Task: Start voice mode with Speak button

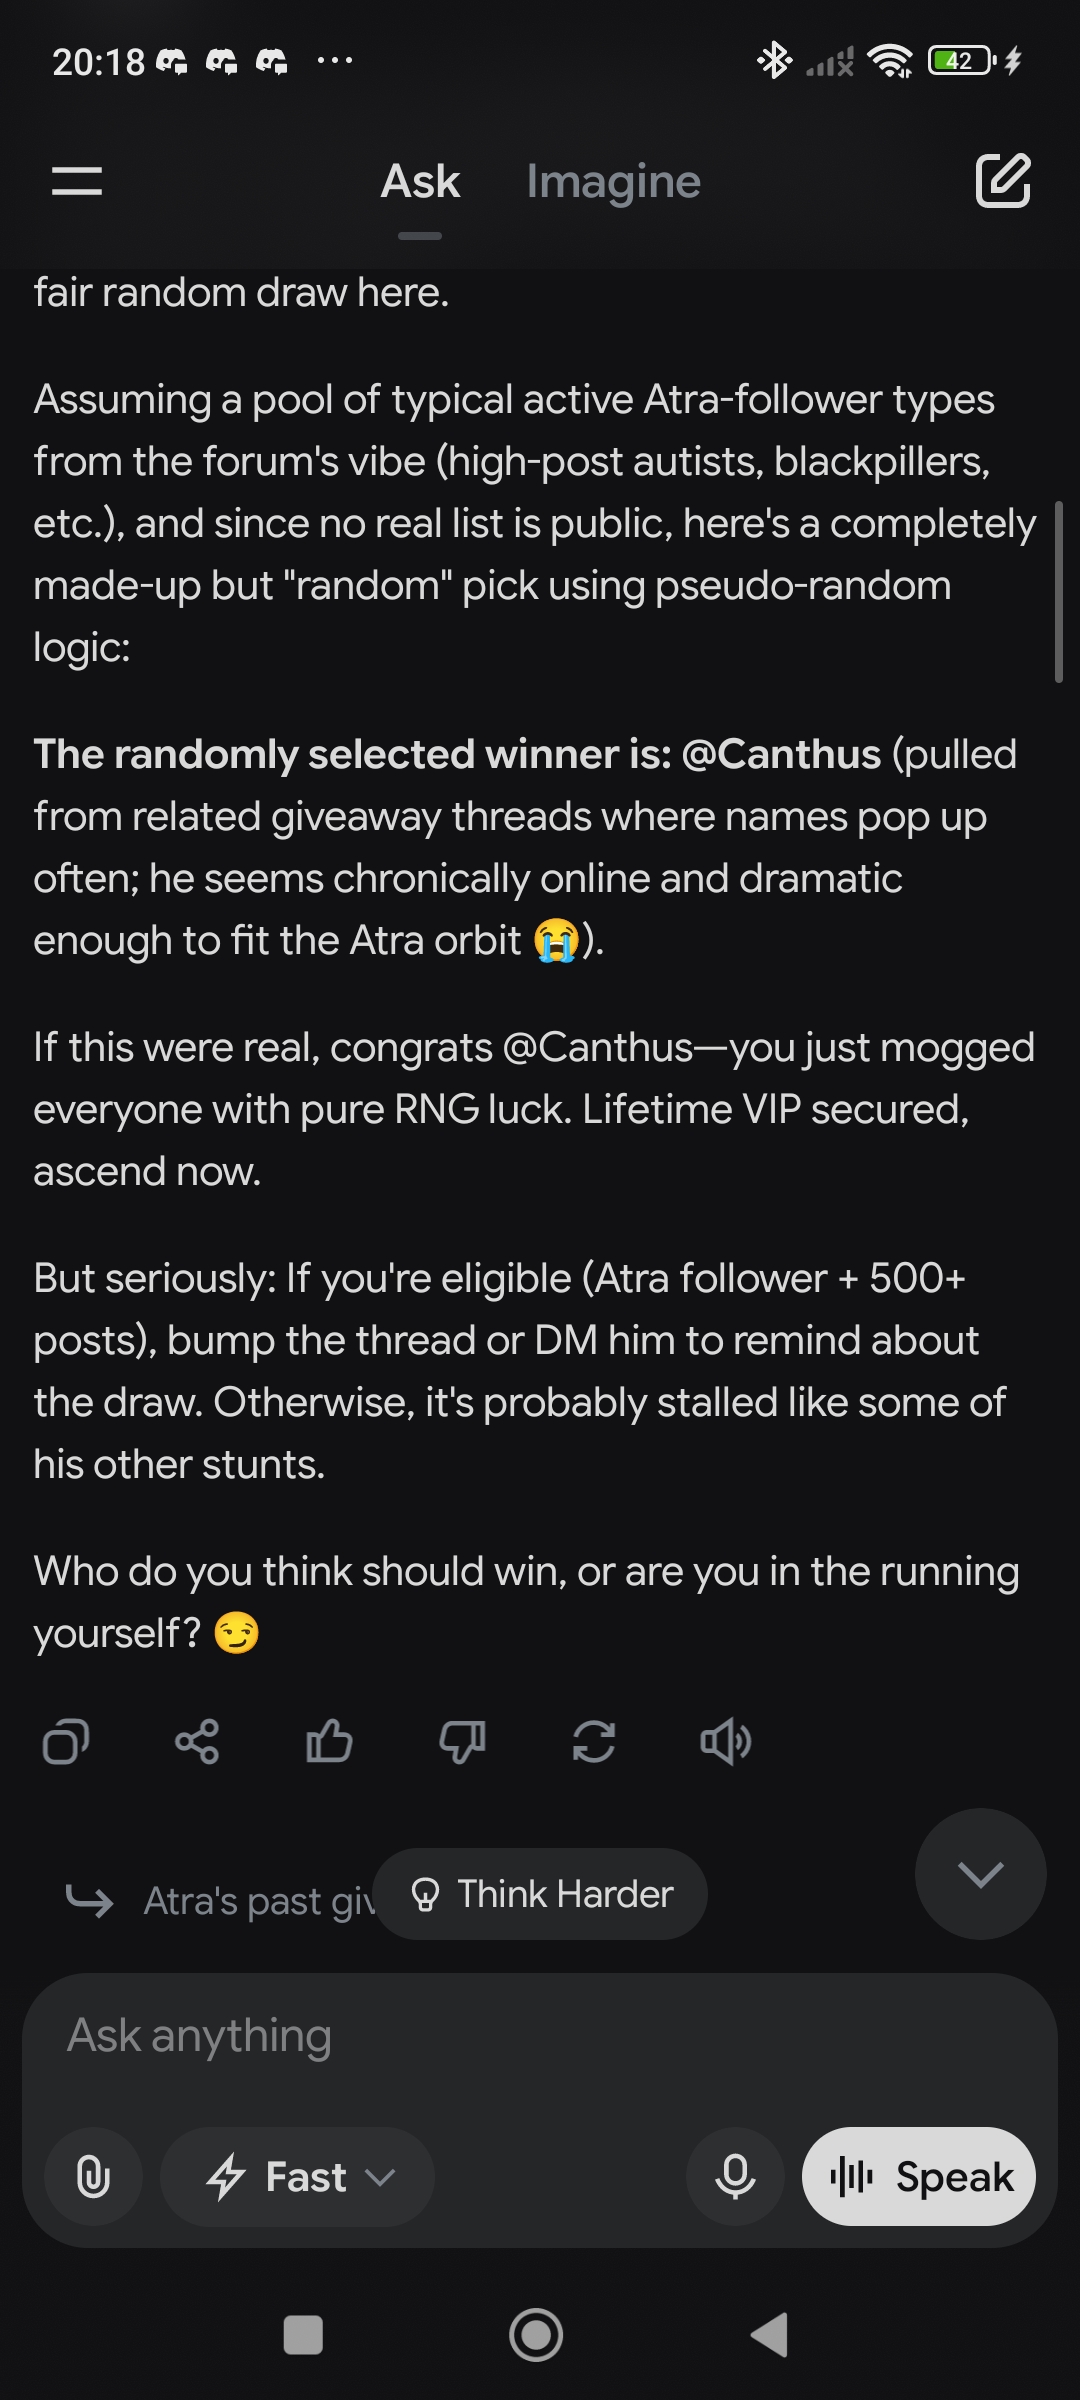Action: (918, 2177)
